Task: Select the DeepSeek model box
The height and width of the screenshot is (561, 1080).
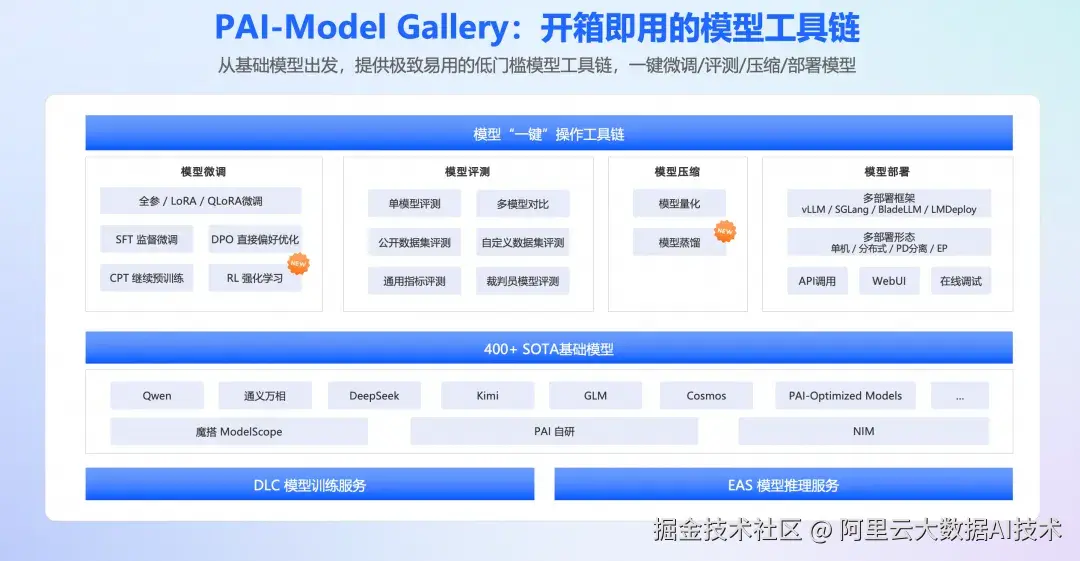Action: point(374,396)
